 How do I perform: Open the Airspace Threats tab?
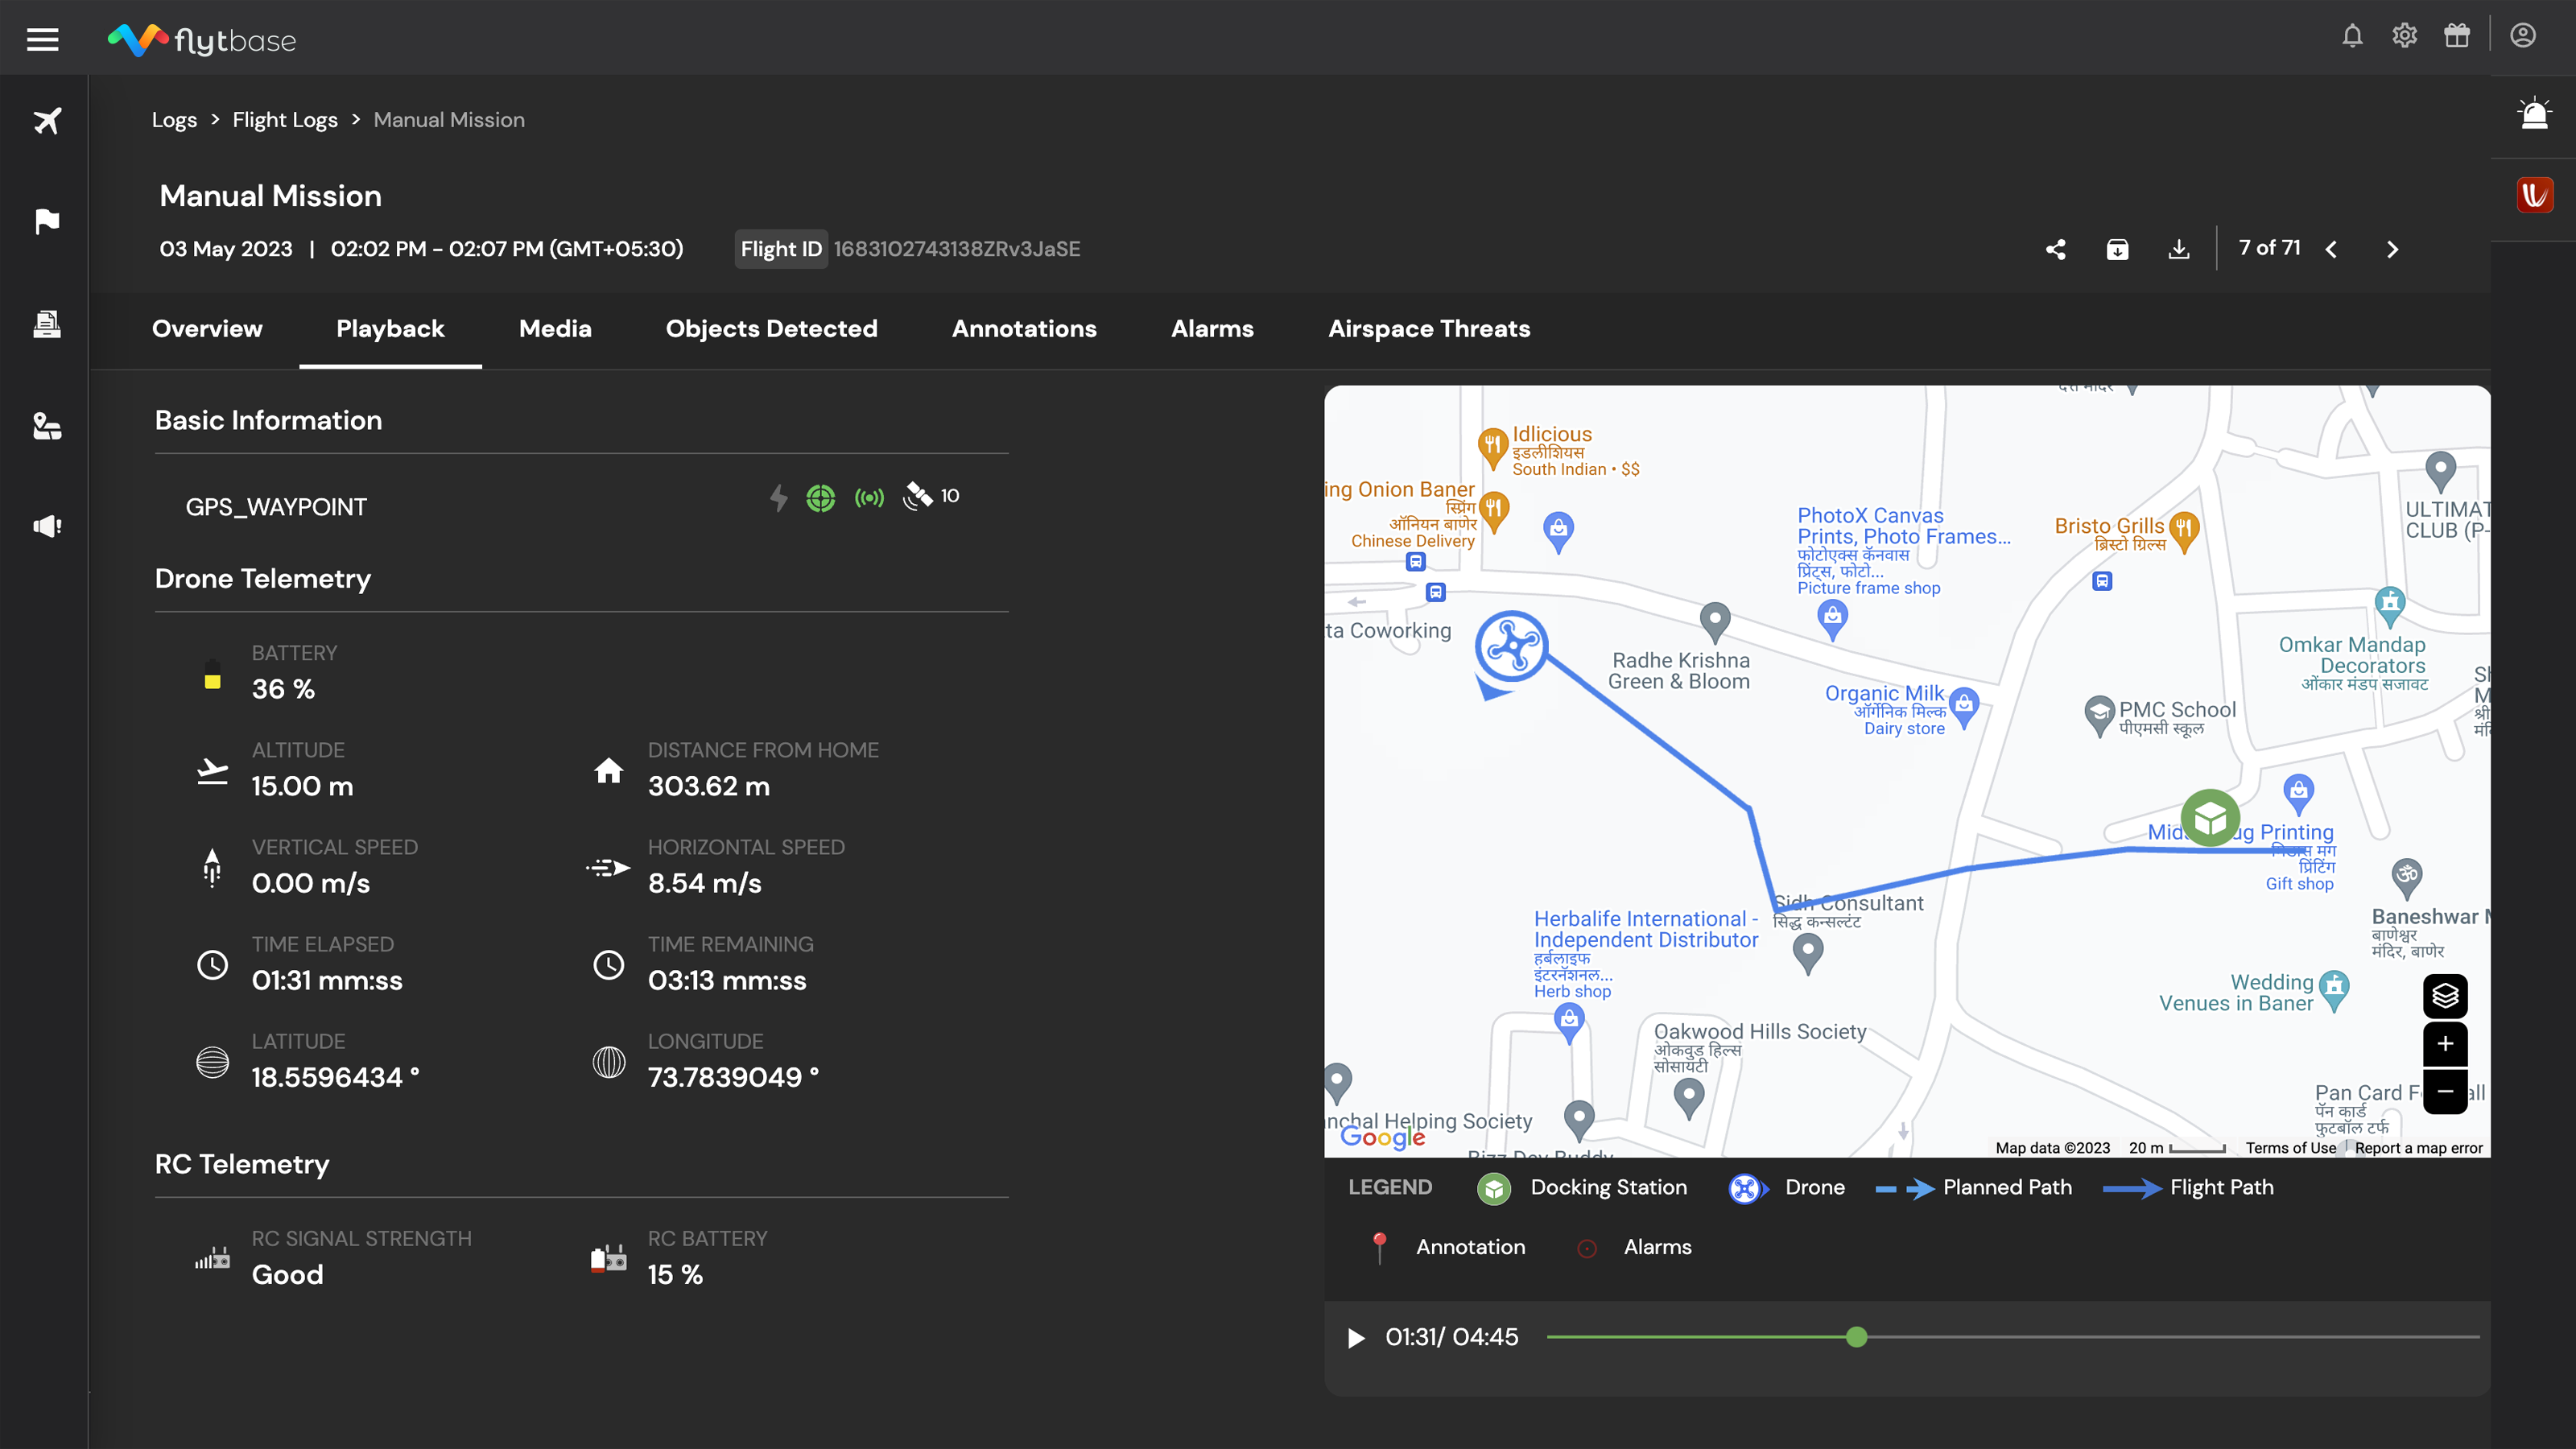pos(1429,329)
